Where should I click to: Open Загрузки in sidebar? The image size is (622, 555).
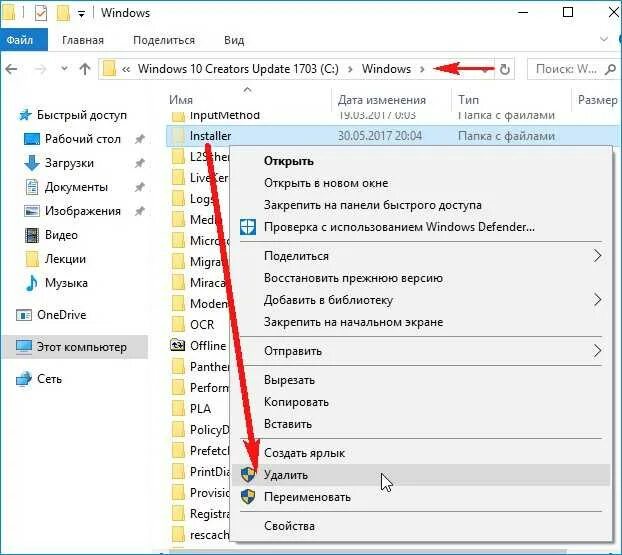click(69, 163)
